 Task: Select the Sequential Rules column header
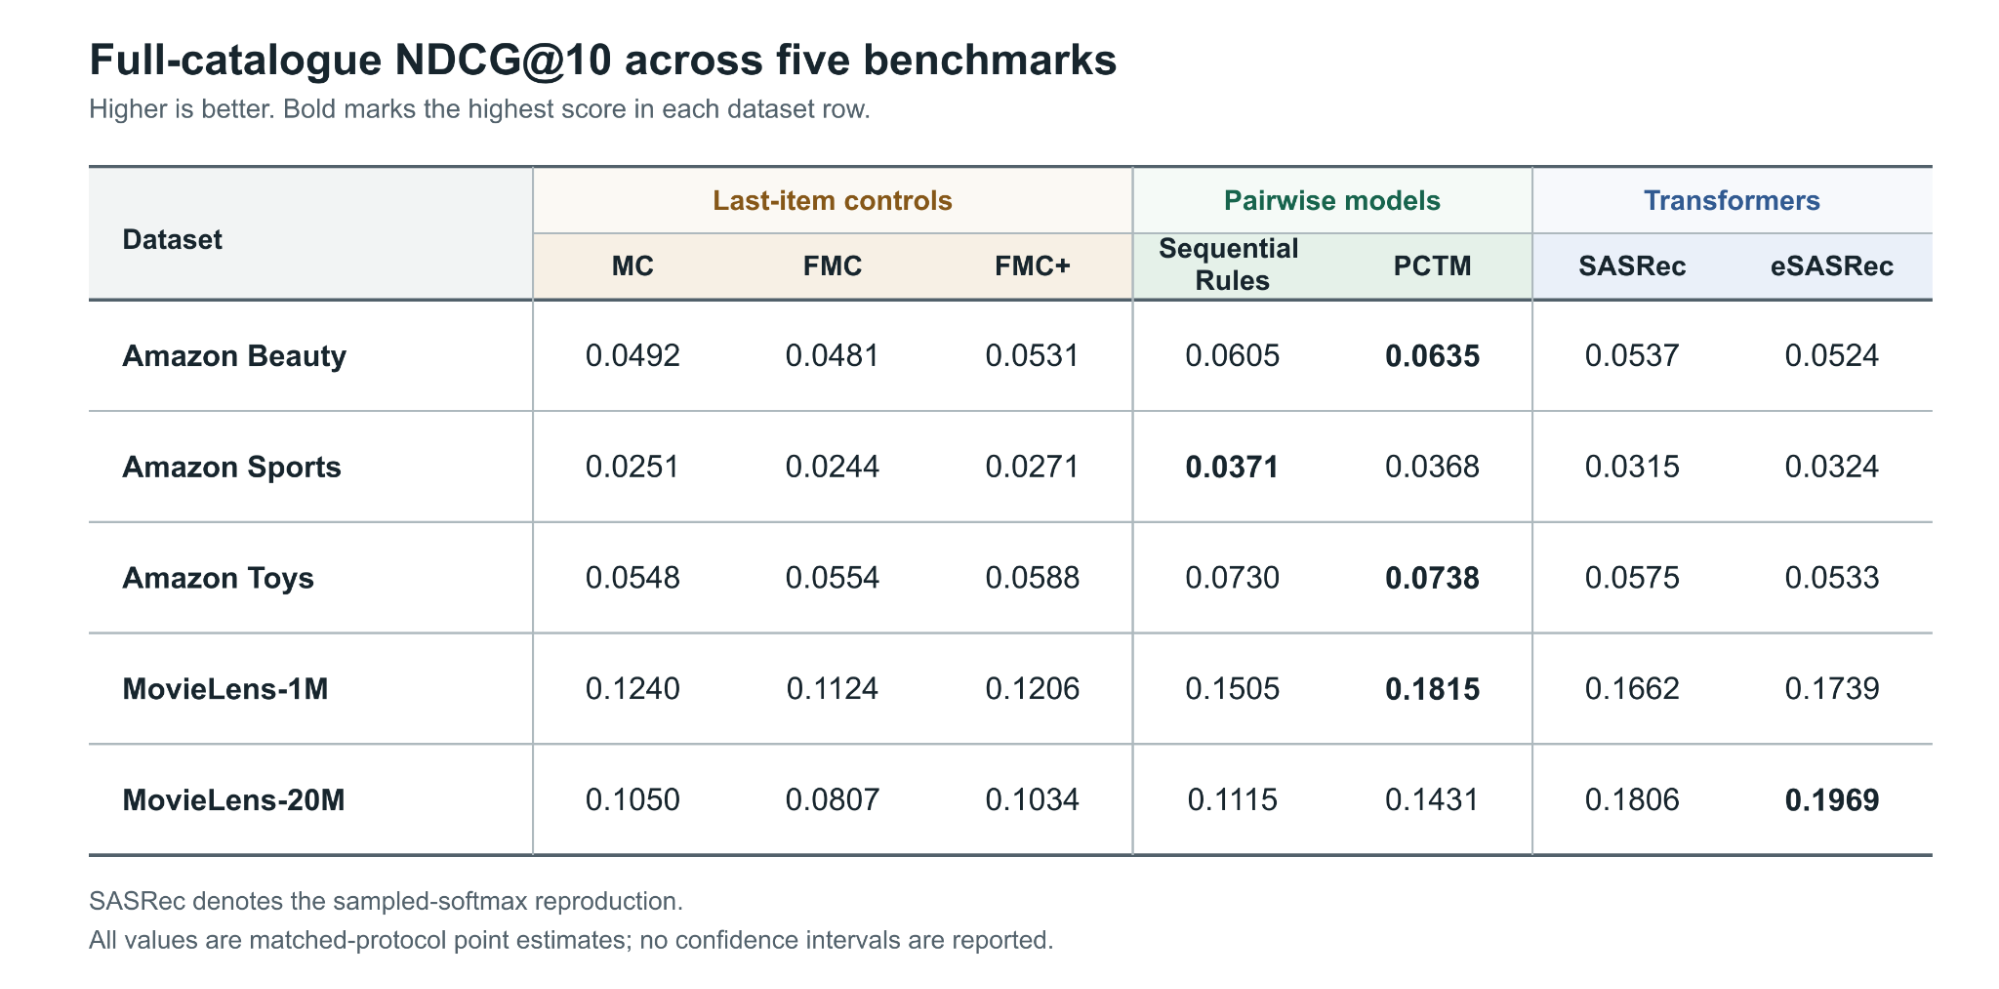click(1229, 265)
